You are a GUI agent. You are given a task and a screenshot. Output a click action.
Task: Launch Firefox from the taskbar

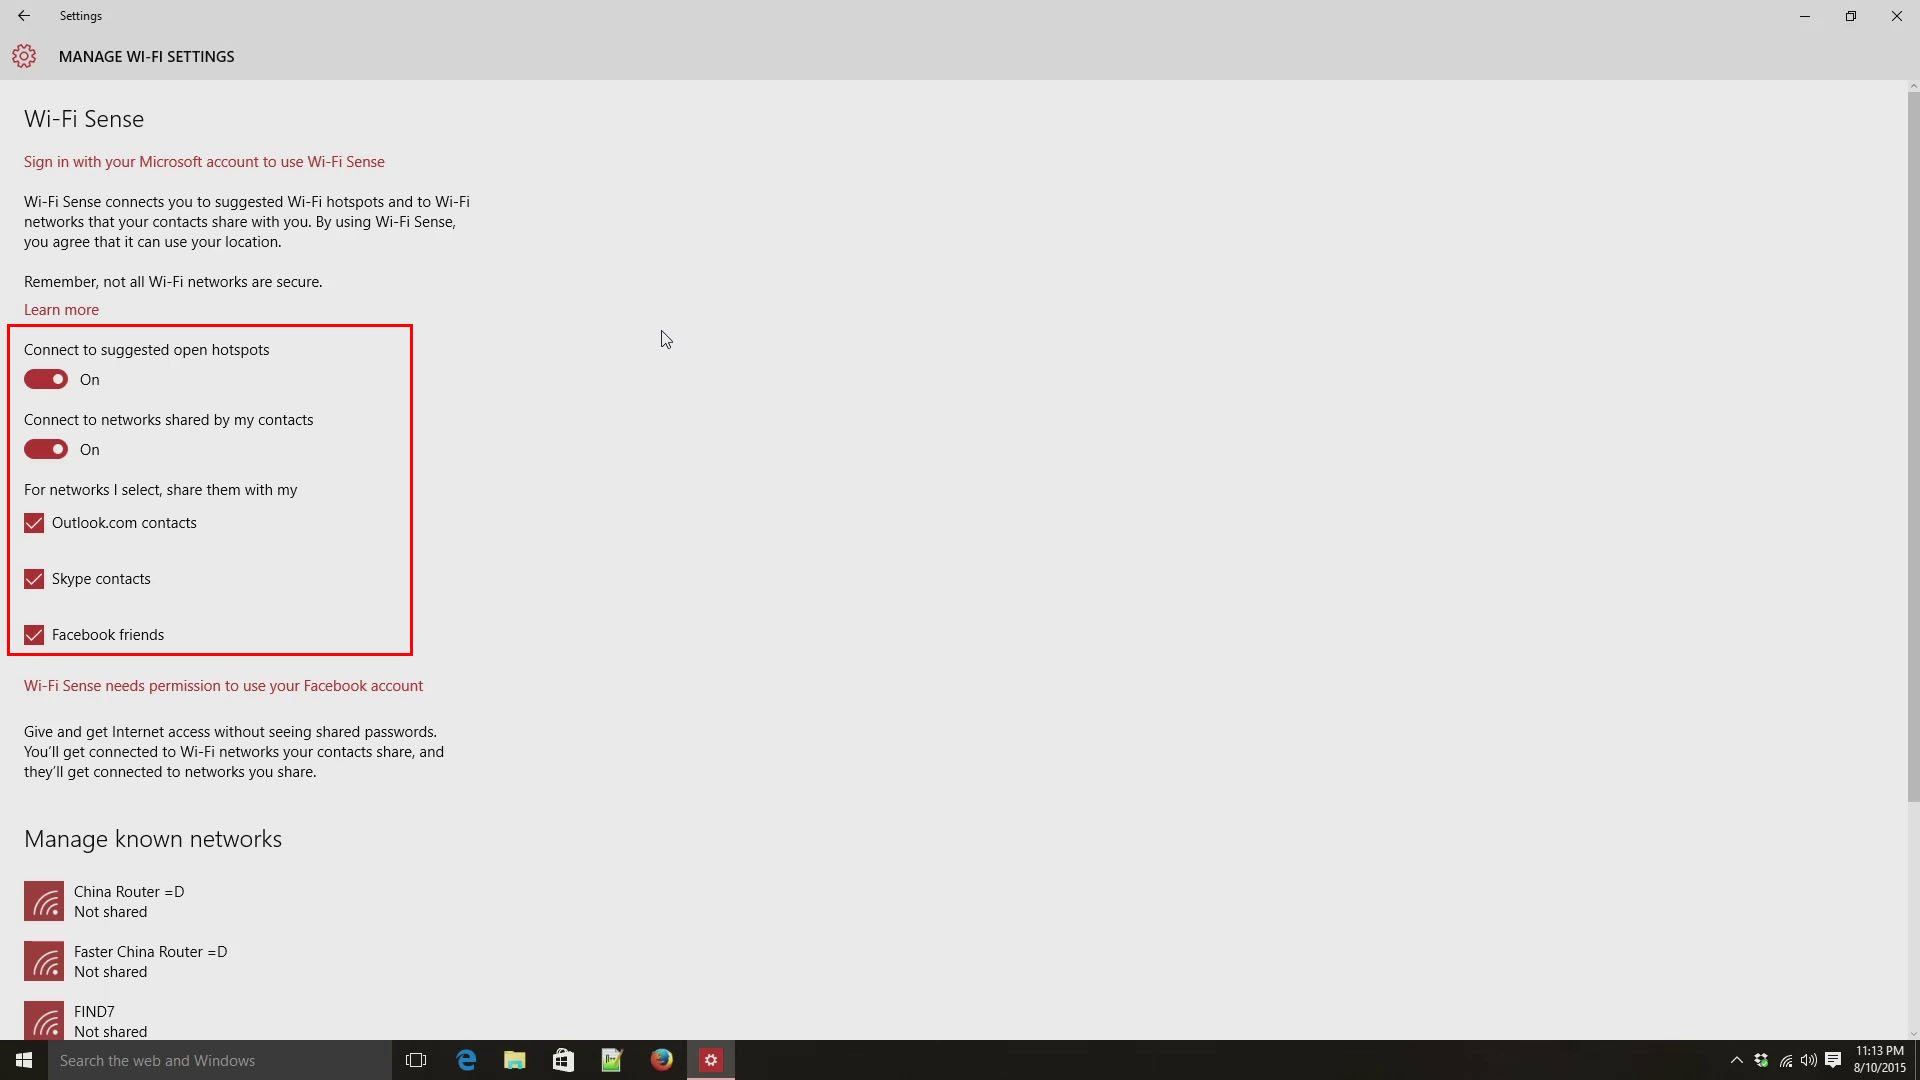coord(662,1060)
